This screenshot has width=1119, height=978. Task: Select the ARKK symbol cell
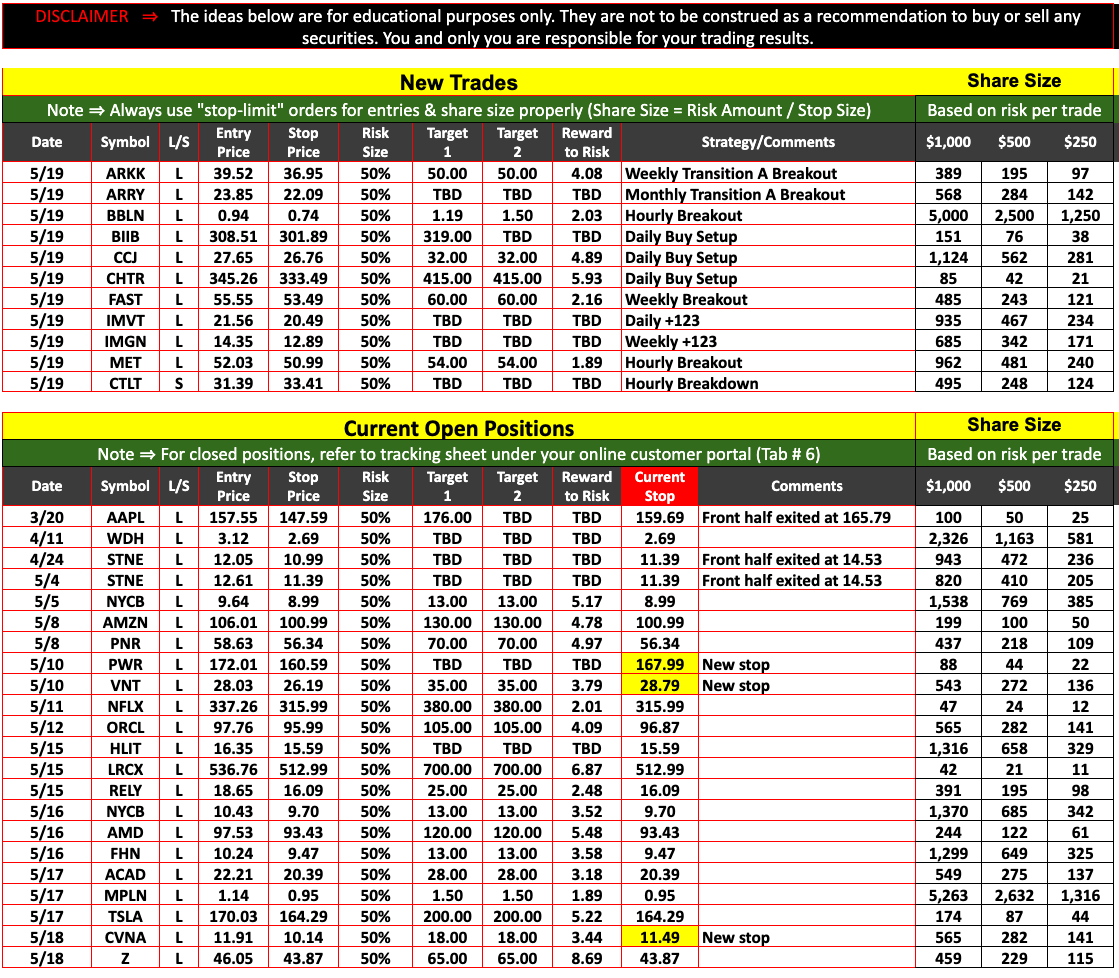[125, 173]
